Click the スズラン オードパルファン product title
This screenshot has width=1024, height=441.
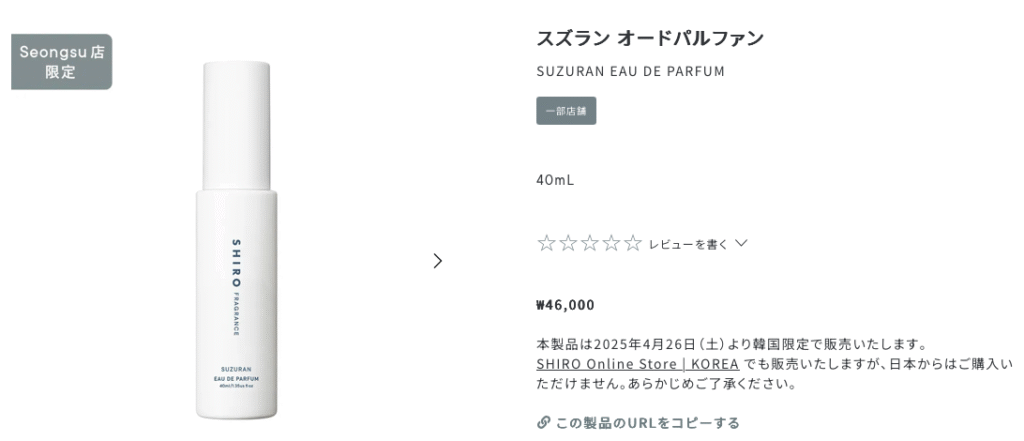pos(650,39)
